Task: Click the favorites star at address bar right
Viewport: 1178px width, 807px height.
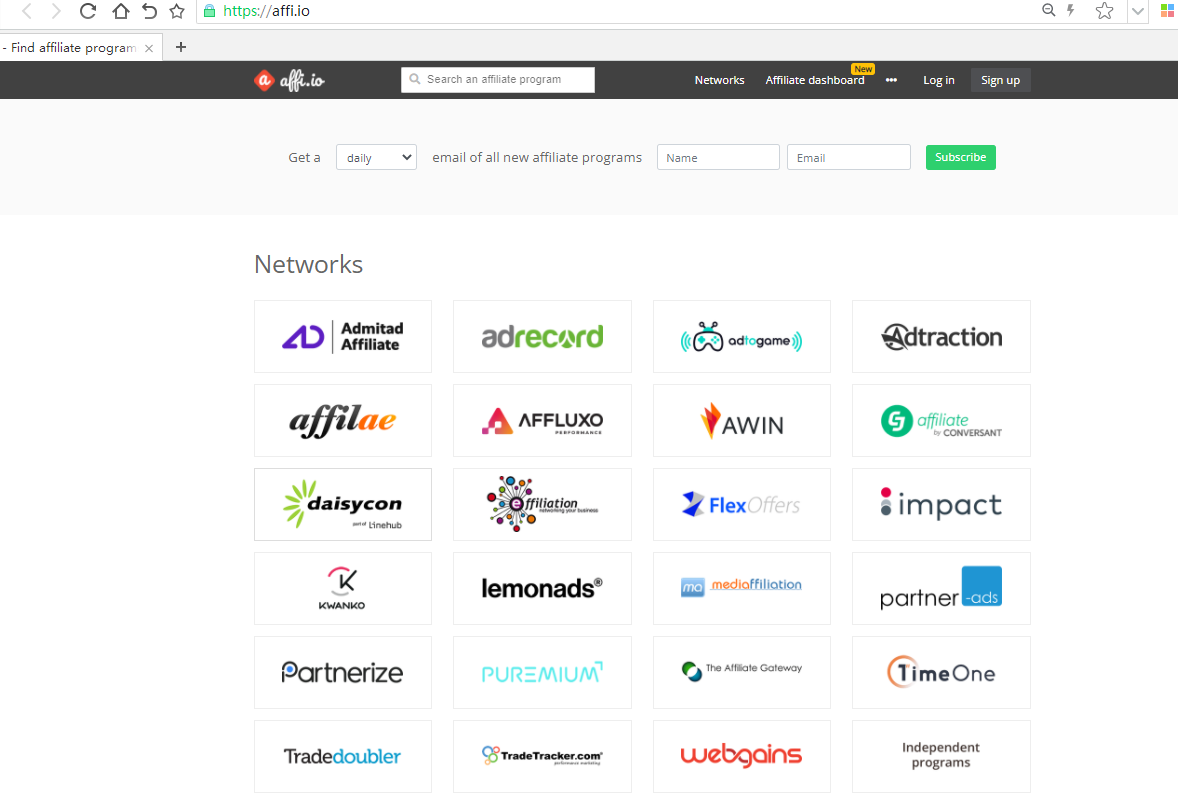Action: [x=1104, y=11]
